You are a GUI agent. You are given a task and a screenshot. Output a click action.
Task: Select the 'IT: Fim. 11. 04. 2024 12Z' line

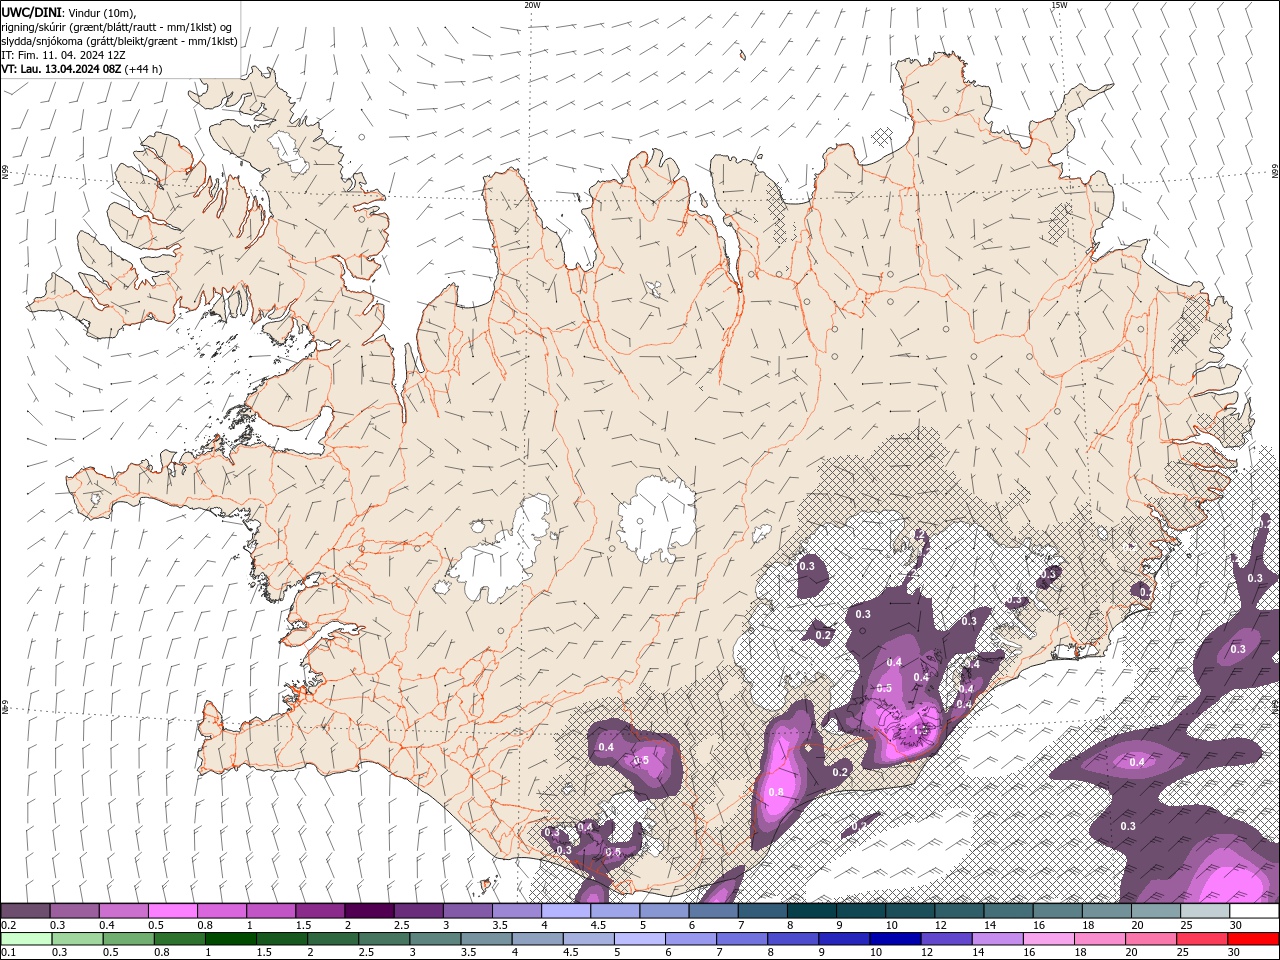[x=64, y=55]
